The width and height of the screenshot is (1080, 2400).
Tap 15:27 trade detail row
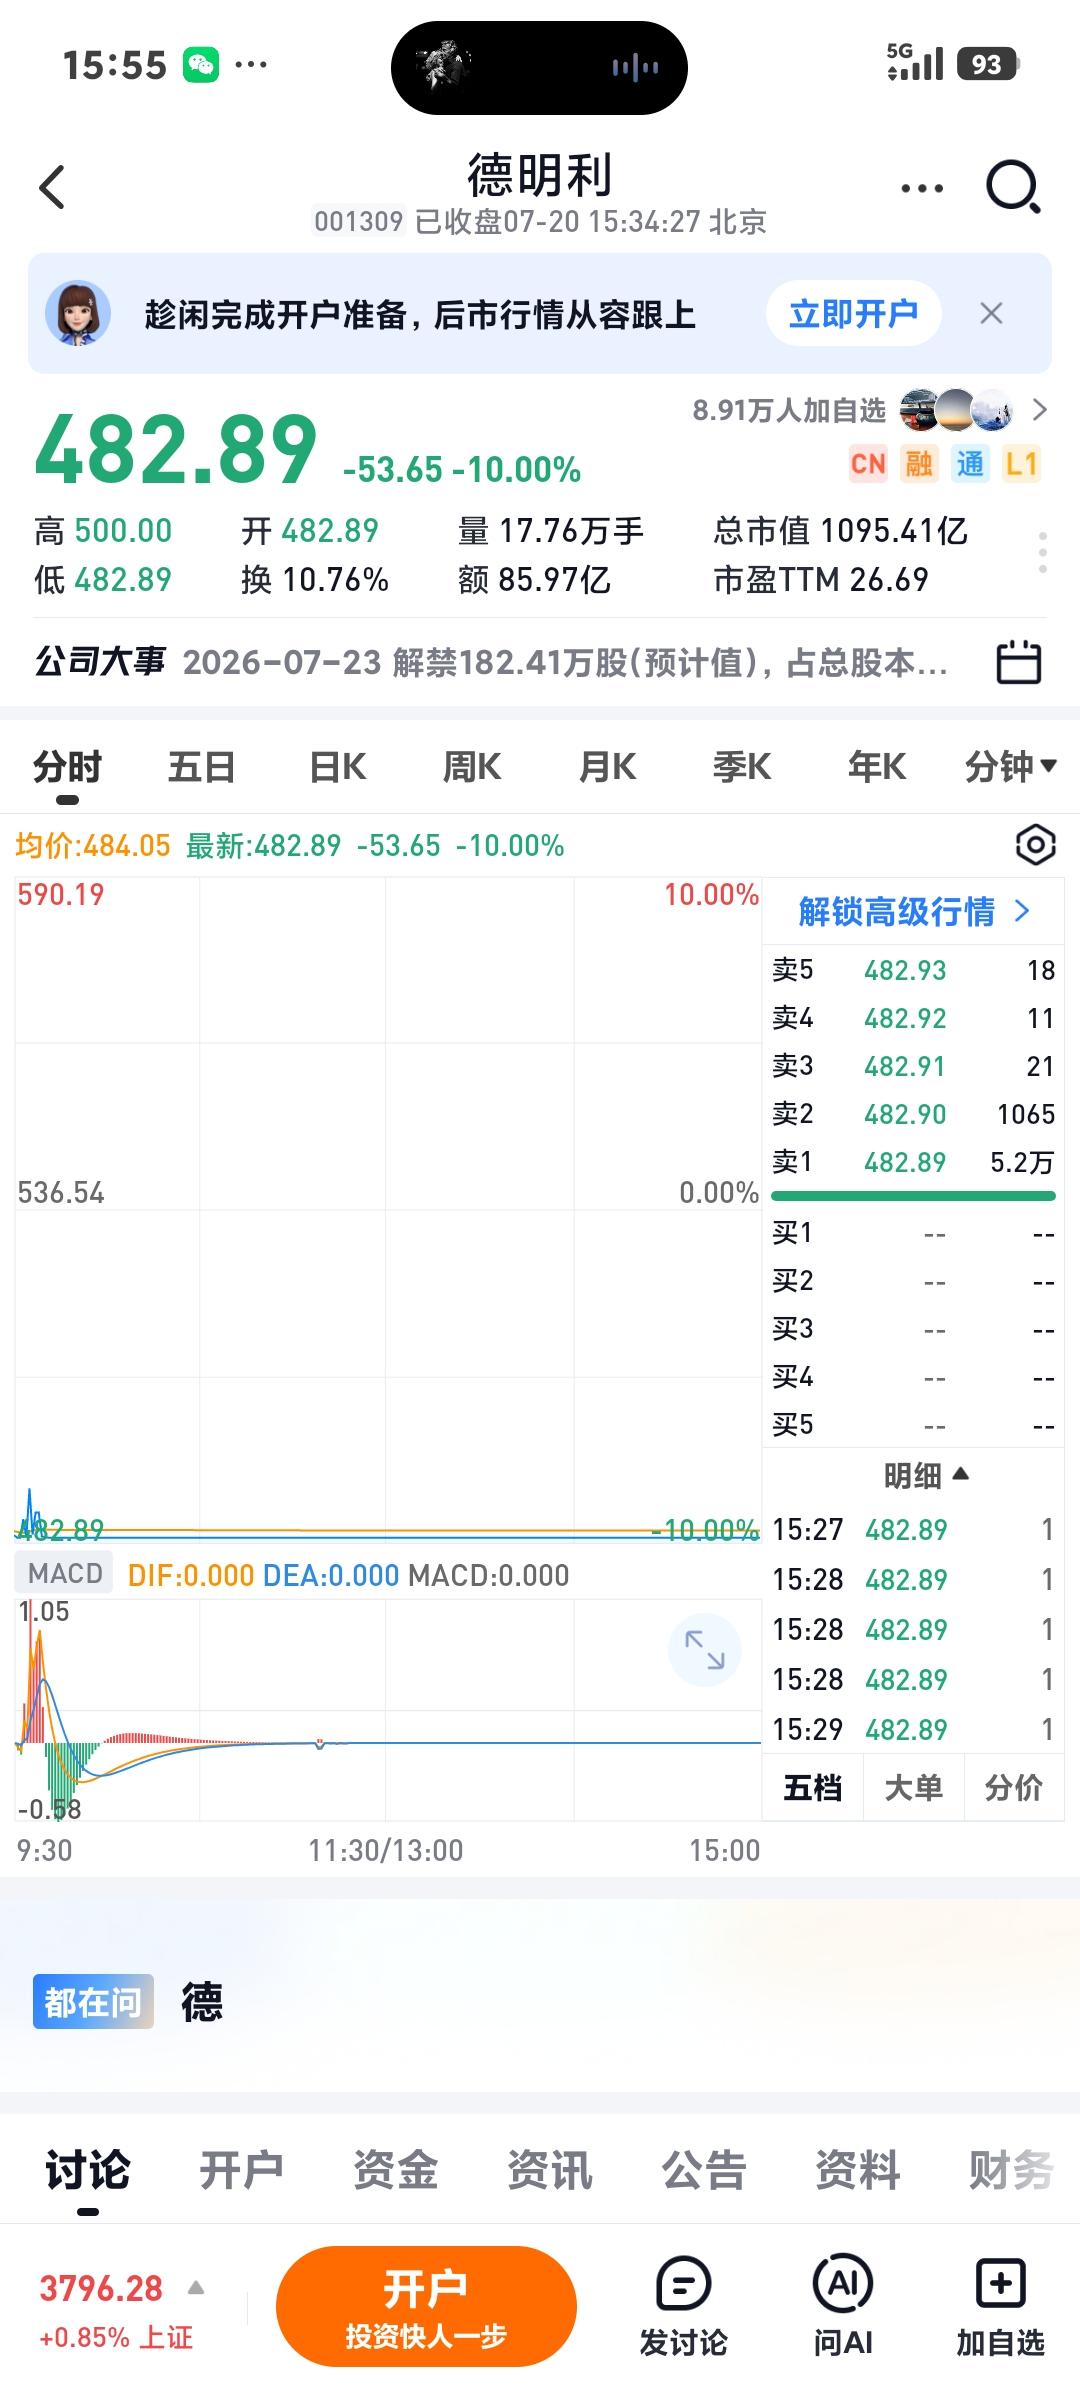point(913,1529)
